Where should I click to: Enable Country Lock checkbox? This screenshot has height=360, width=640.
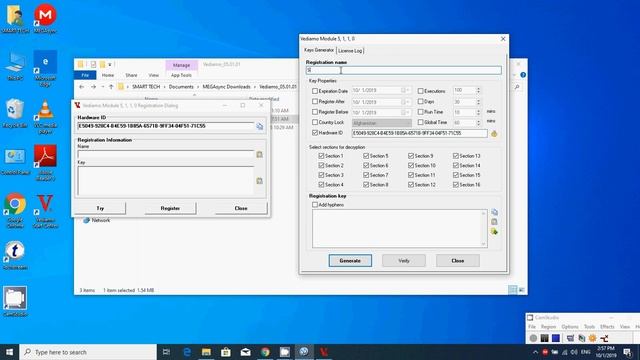pos(315,122)
